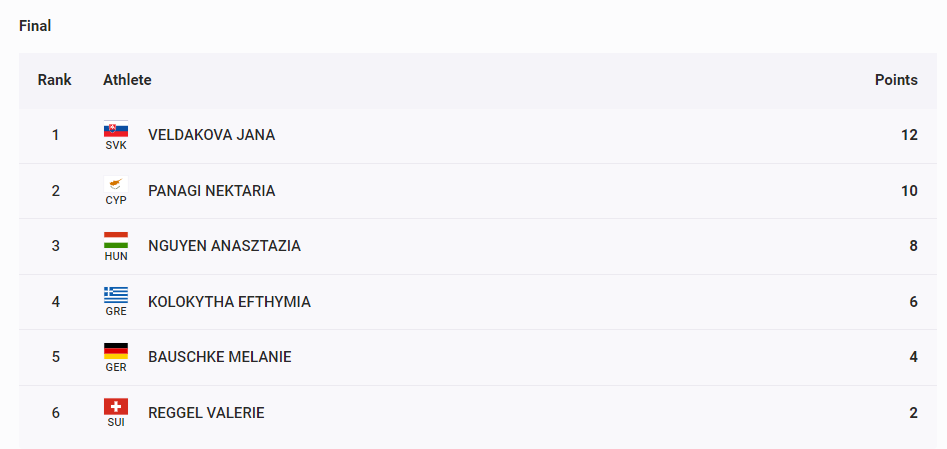Viewport: 947px width, 449px height.
Task: Open REGGEL VALERIE profile
Action: pyautogui.click(x=206, y=413)
